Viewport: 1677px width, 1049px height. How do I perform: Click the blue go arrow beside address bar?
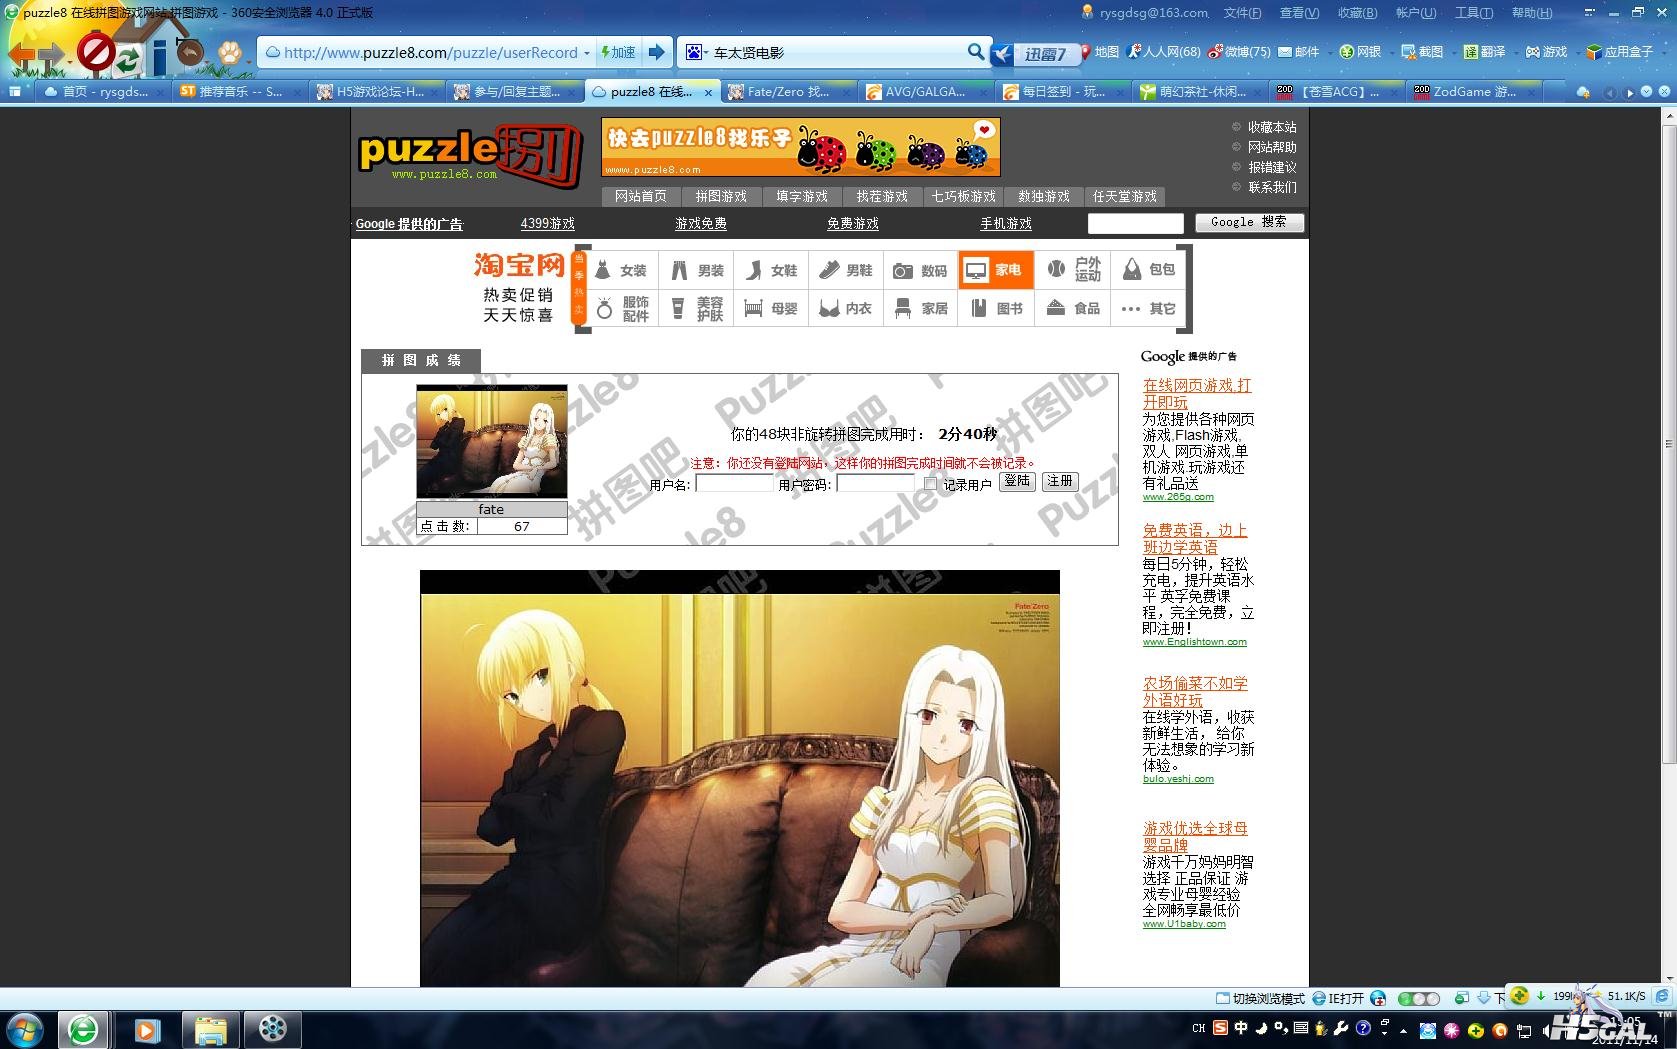[656, 52]
